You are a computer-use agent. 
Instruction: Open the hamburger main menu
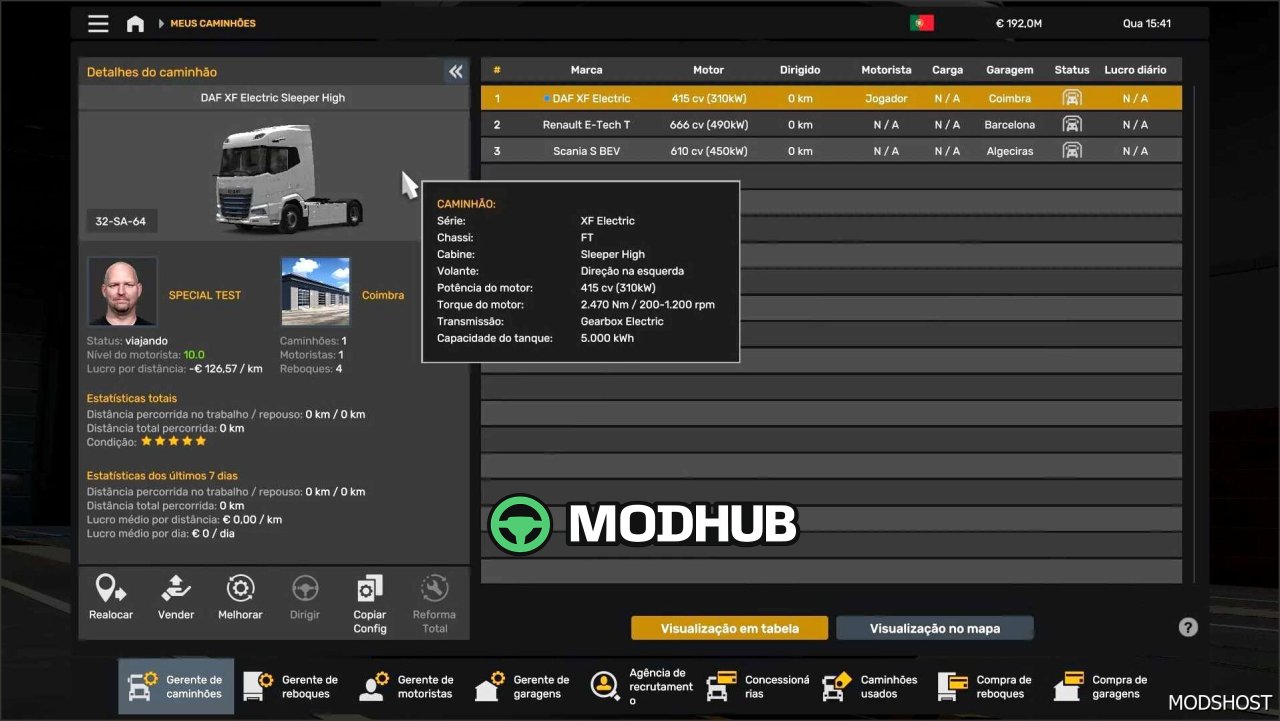point(98,23)
